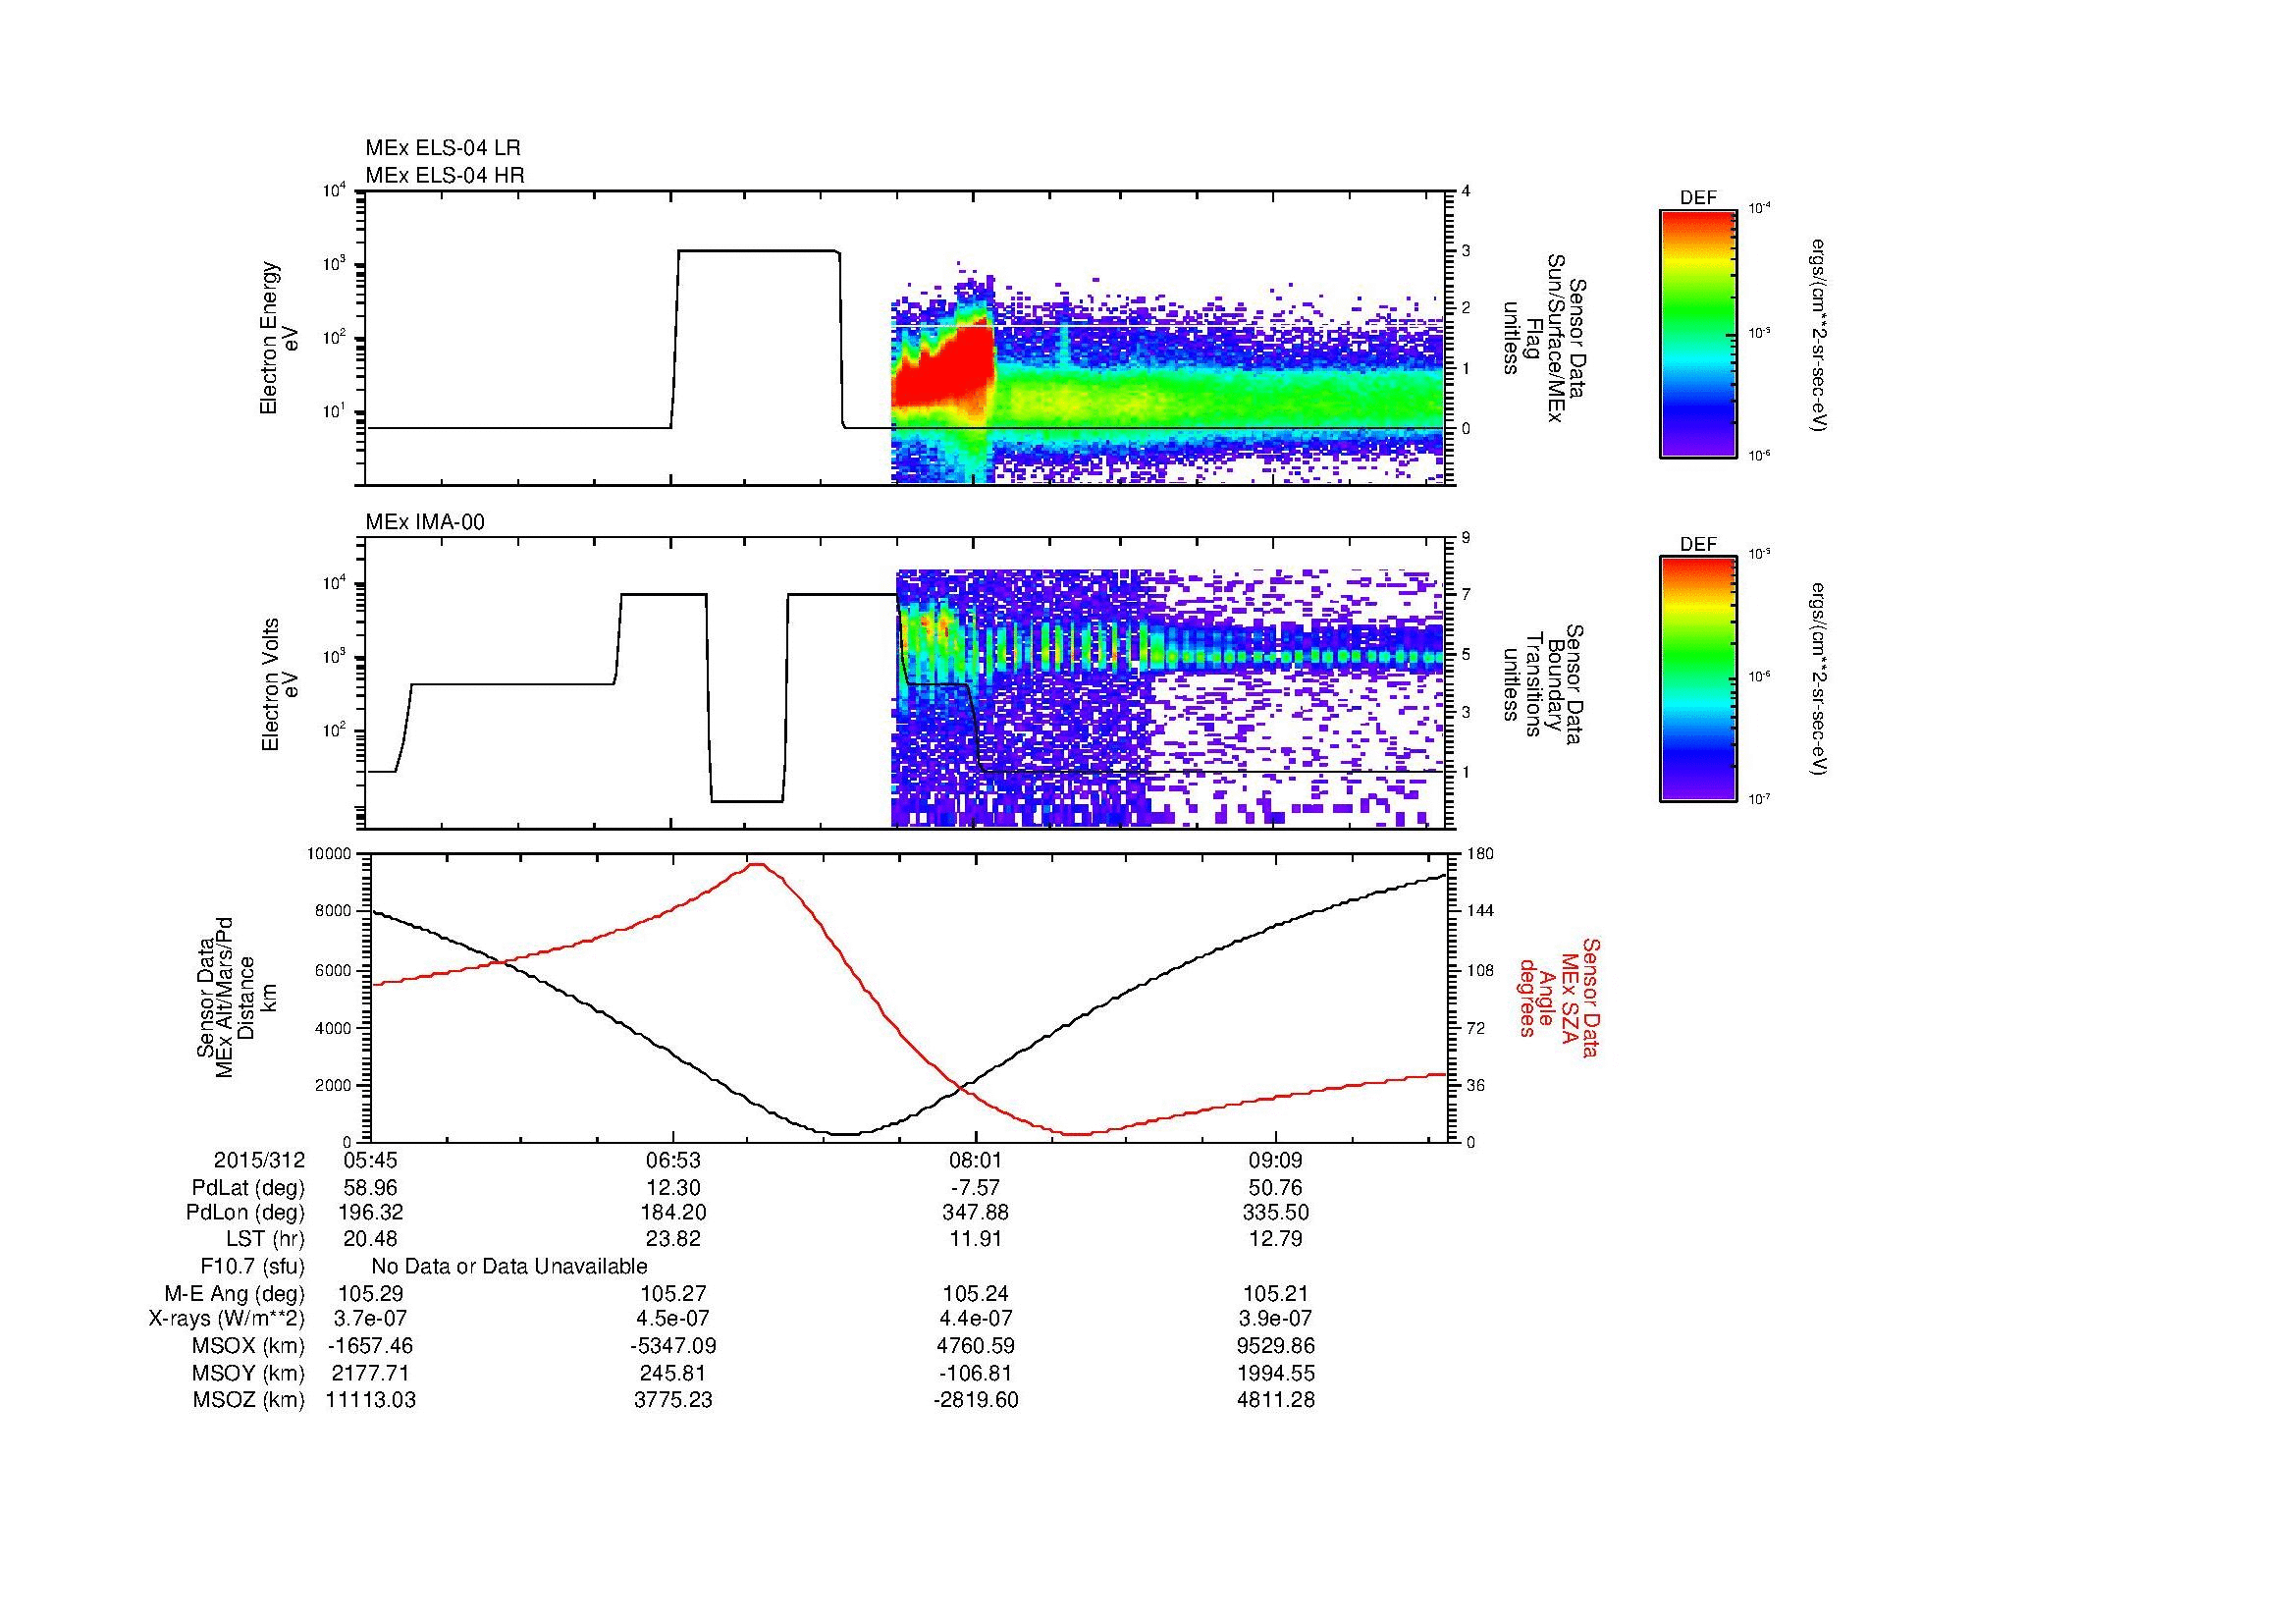This screenshot has height=1623, width=2296.
Task: Click the PdLon value 347.88
Action: (976, 1213)
